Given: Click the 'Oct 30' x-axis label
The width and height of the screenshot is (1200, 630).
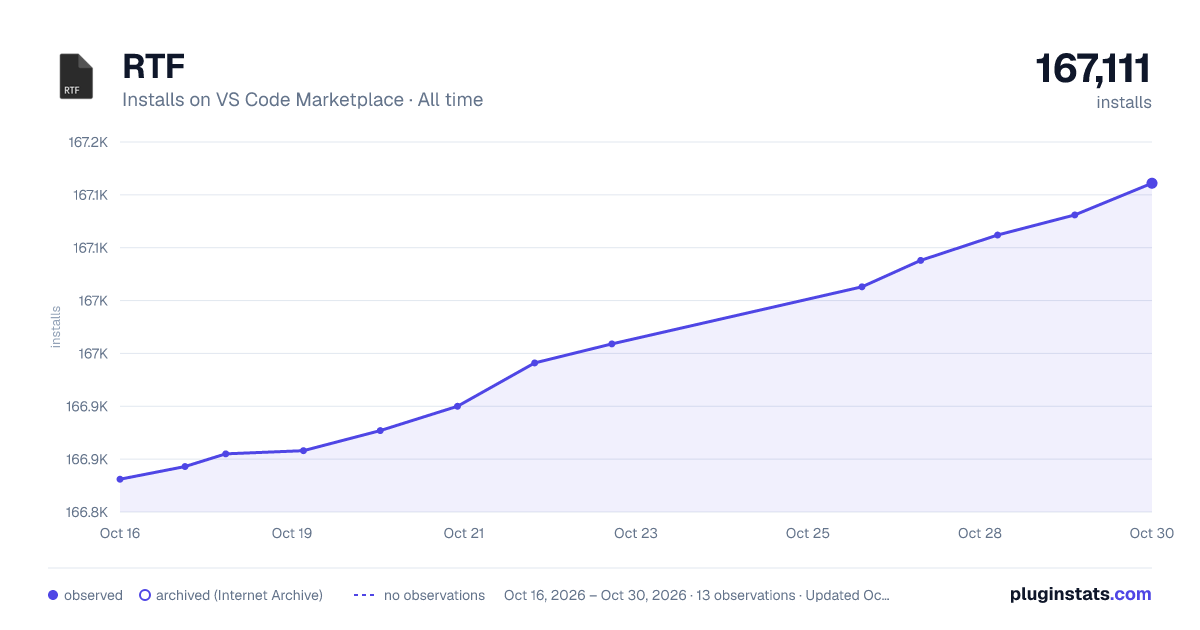Looking at the screenshot, I should point(1151,533).
